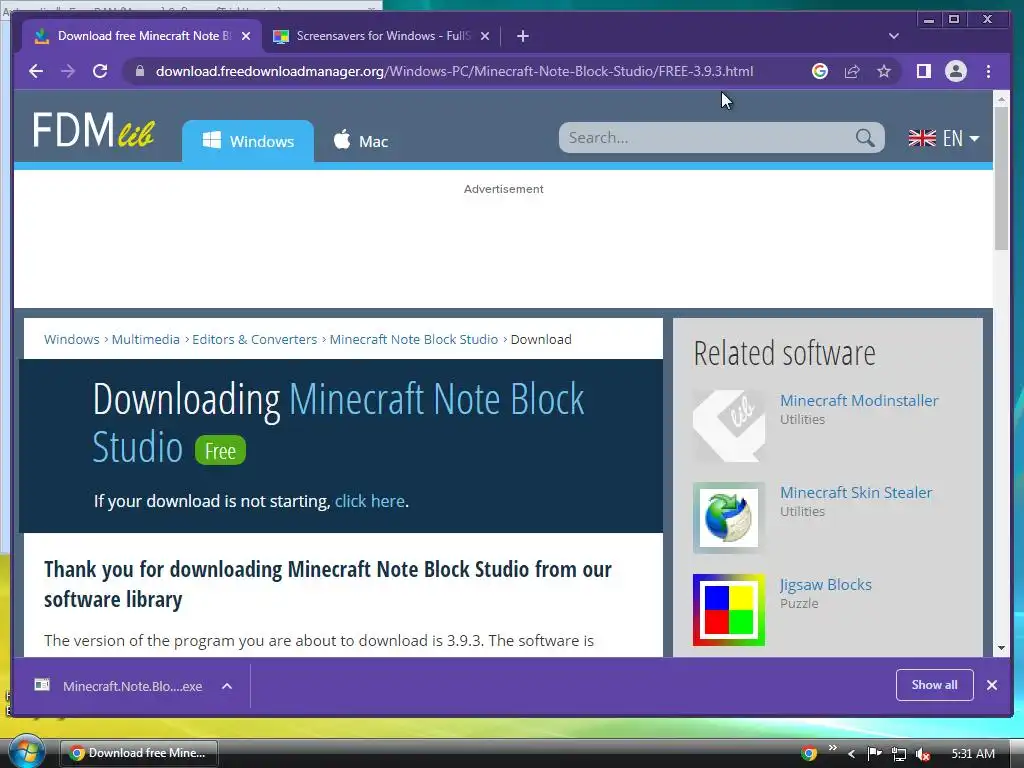Bookmark this page with the star
Image resolution: width=1024 pixels, height=768 pixels.
click(884, 71)
